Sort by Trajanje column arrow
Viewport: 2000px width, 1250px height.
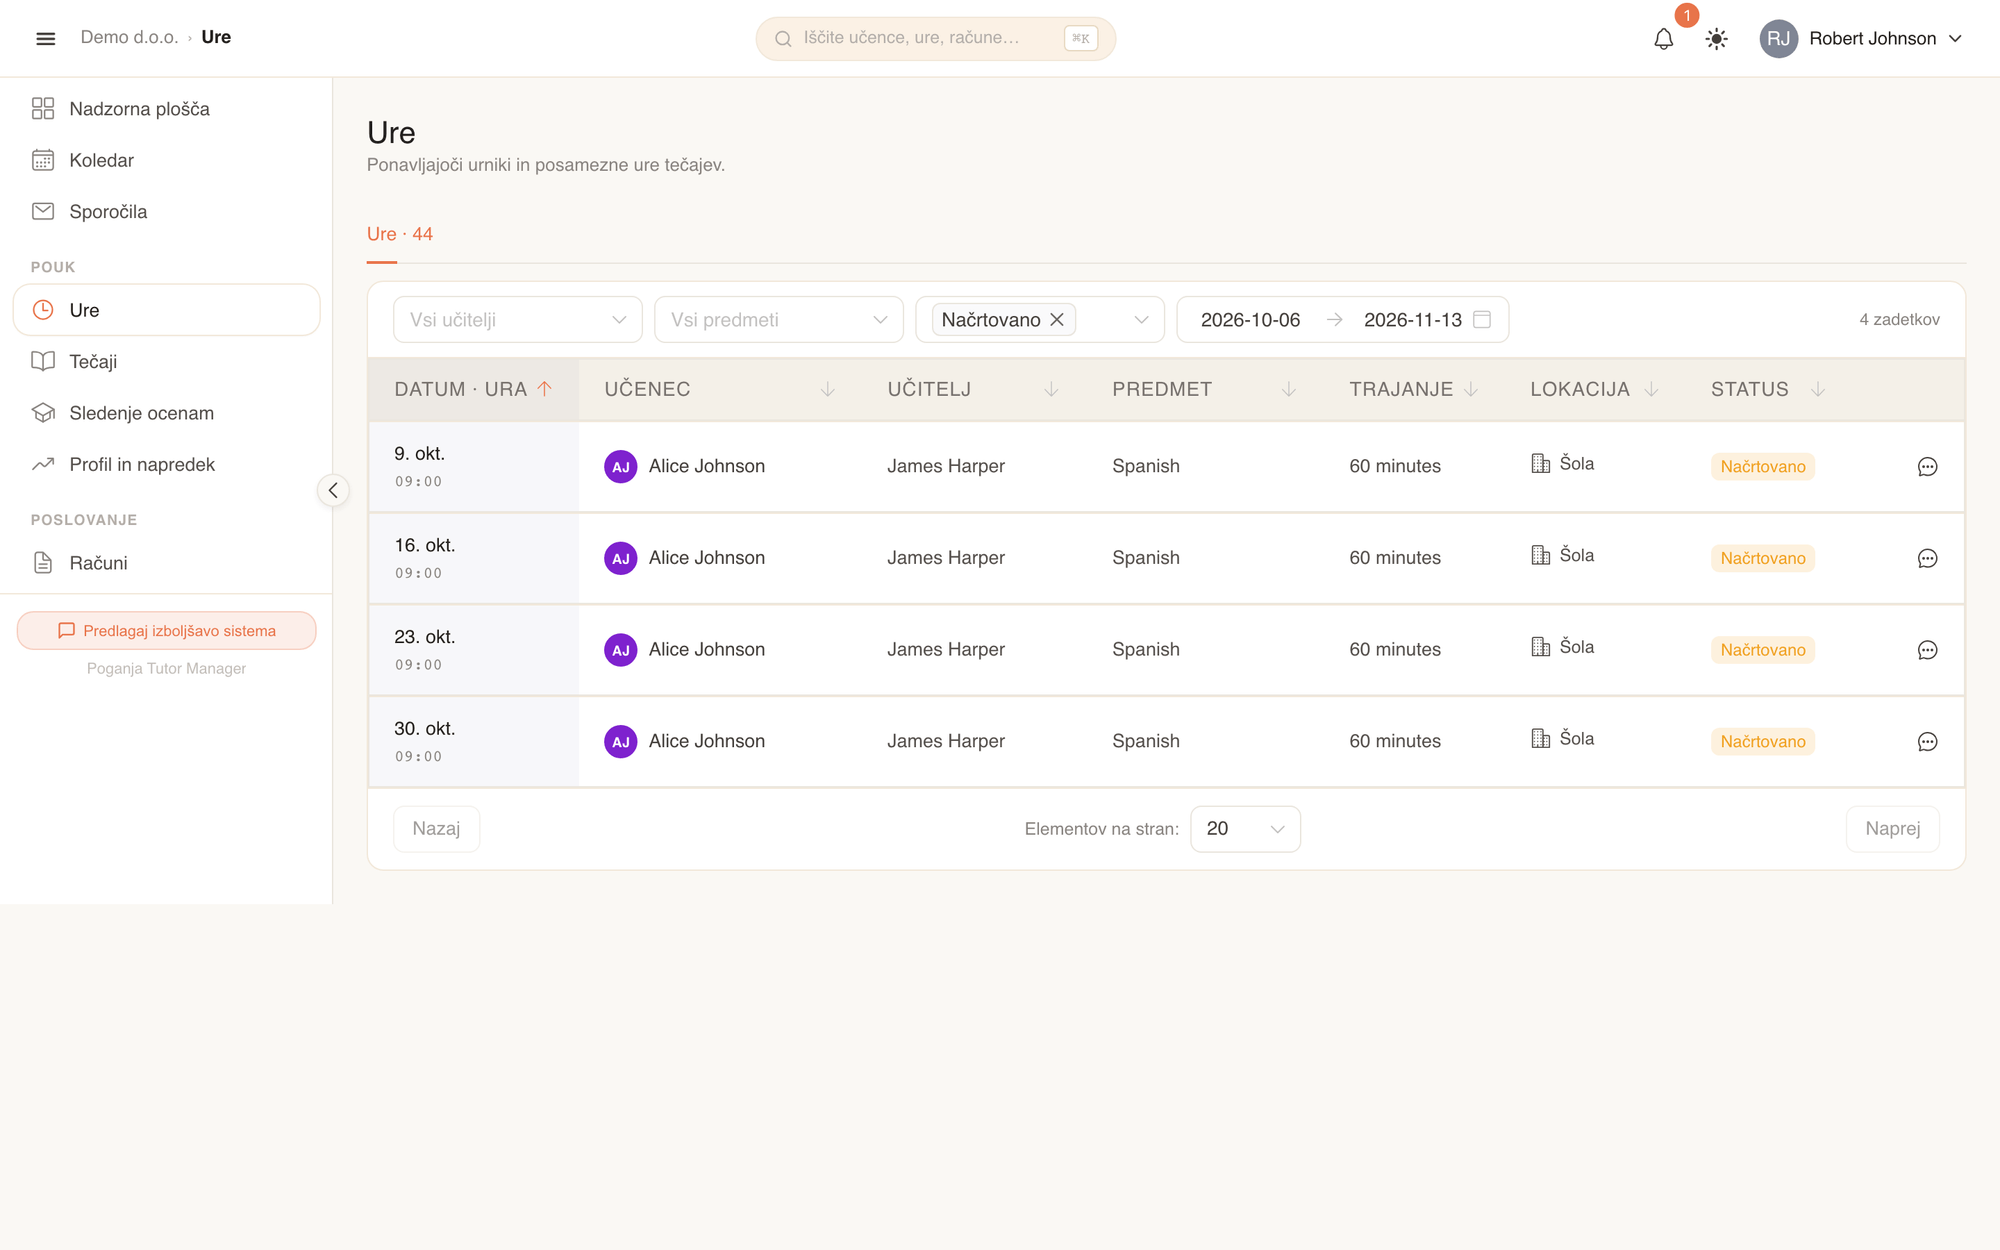1471,389
